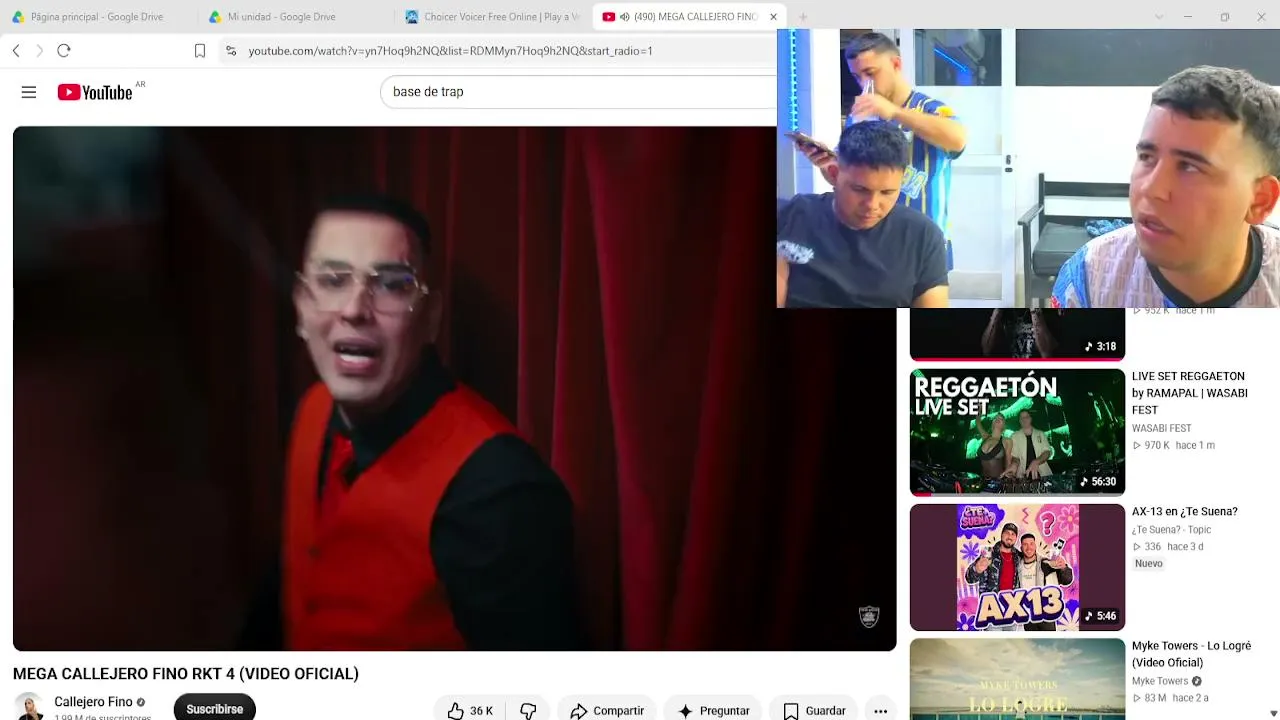Share the video via Compartir
Screen dimensions: 1280x720
(607, 711)
